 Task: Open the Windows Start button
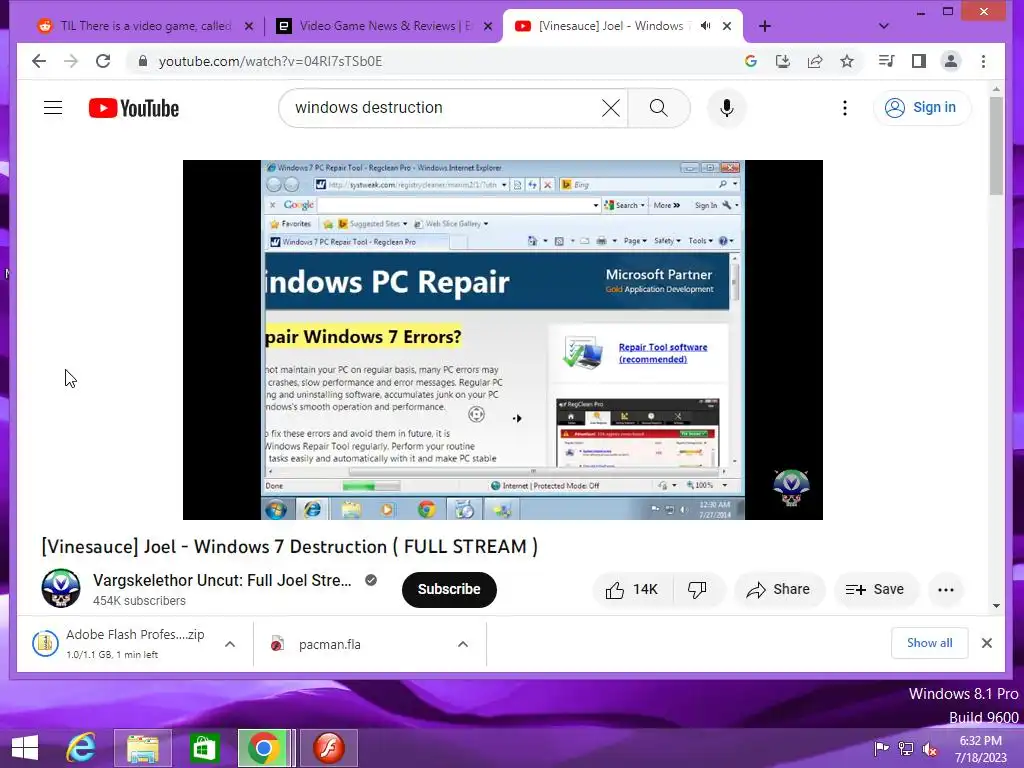click(x=25, y=748)
